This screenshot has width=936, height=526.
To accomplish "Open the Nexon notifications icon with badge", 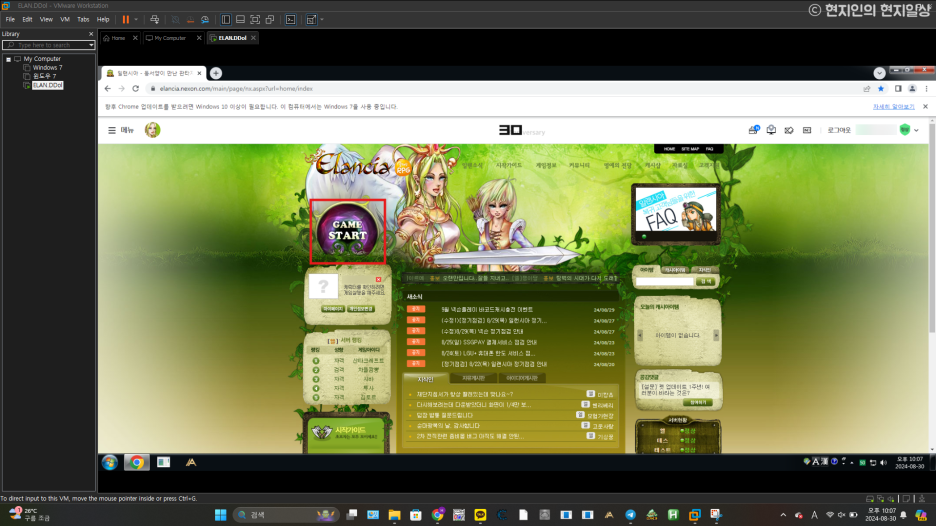I will pyautogui.click(x=753, y=130).
